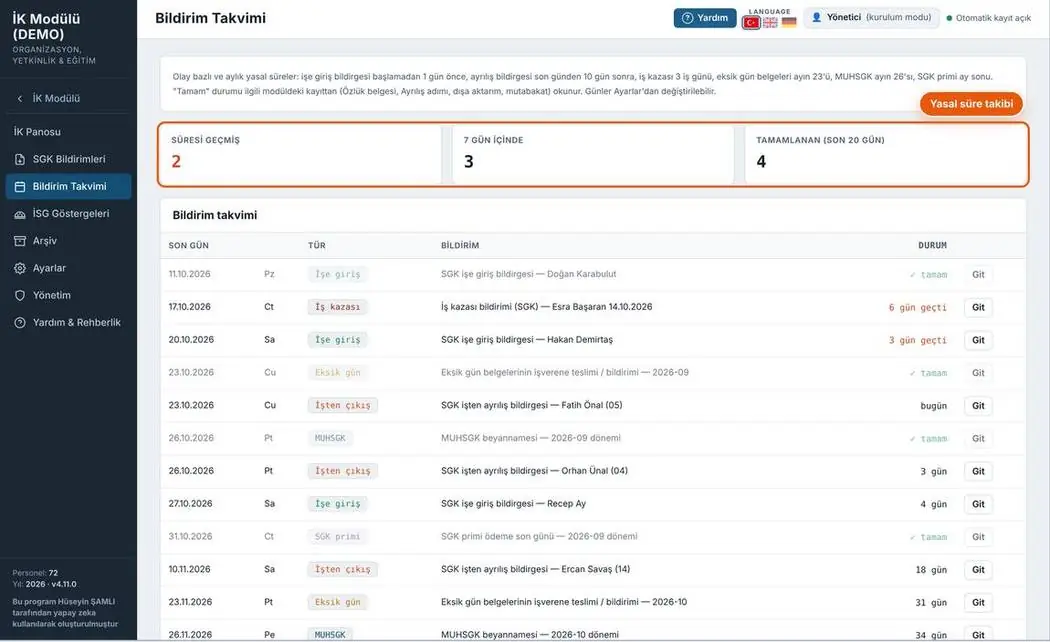Open İSG Göstergeleri via its helmet icon
Viewport: 1050px width, 642px height.
(20, 214)
